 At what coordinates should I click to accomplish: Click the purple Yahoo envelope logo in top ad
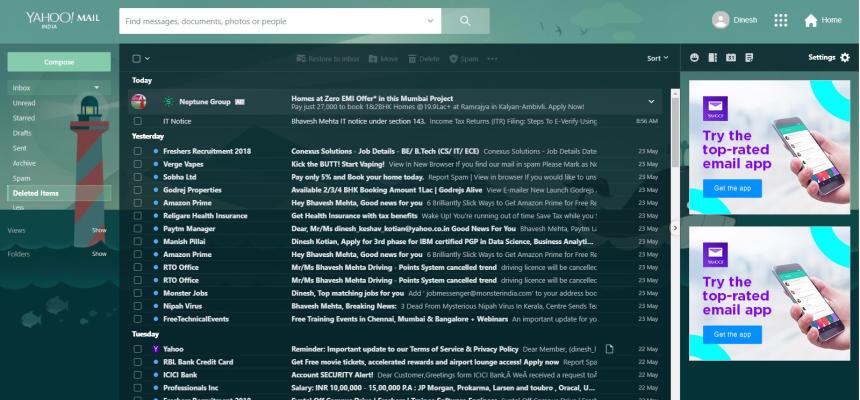point(715,108)
